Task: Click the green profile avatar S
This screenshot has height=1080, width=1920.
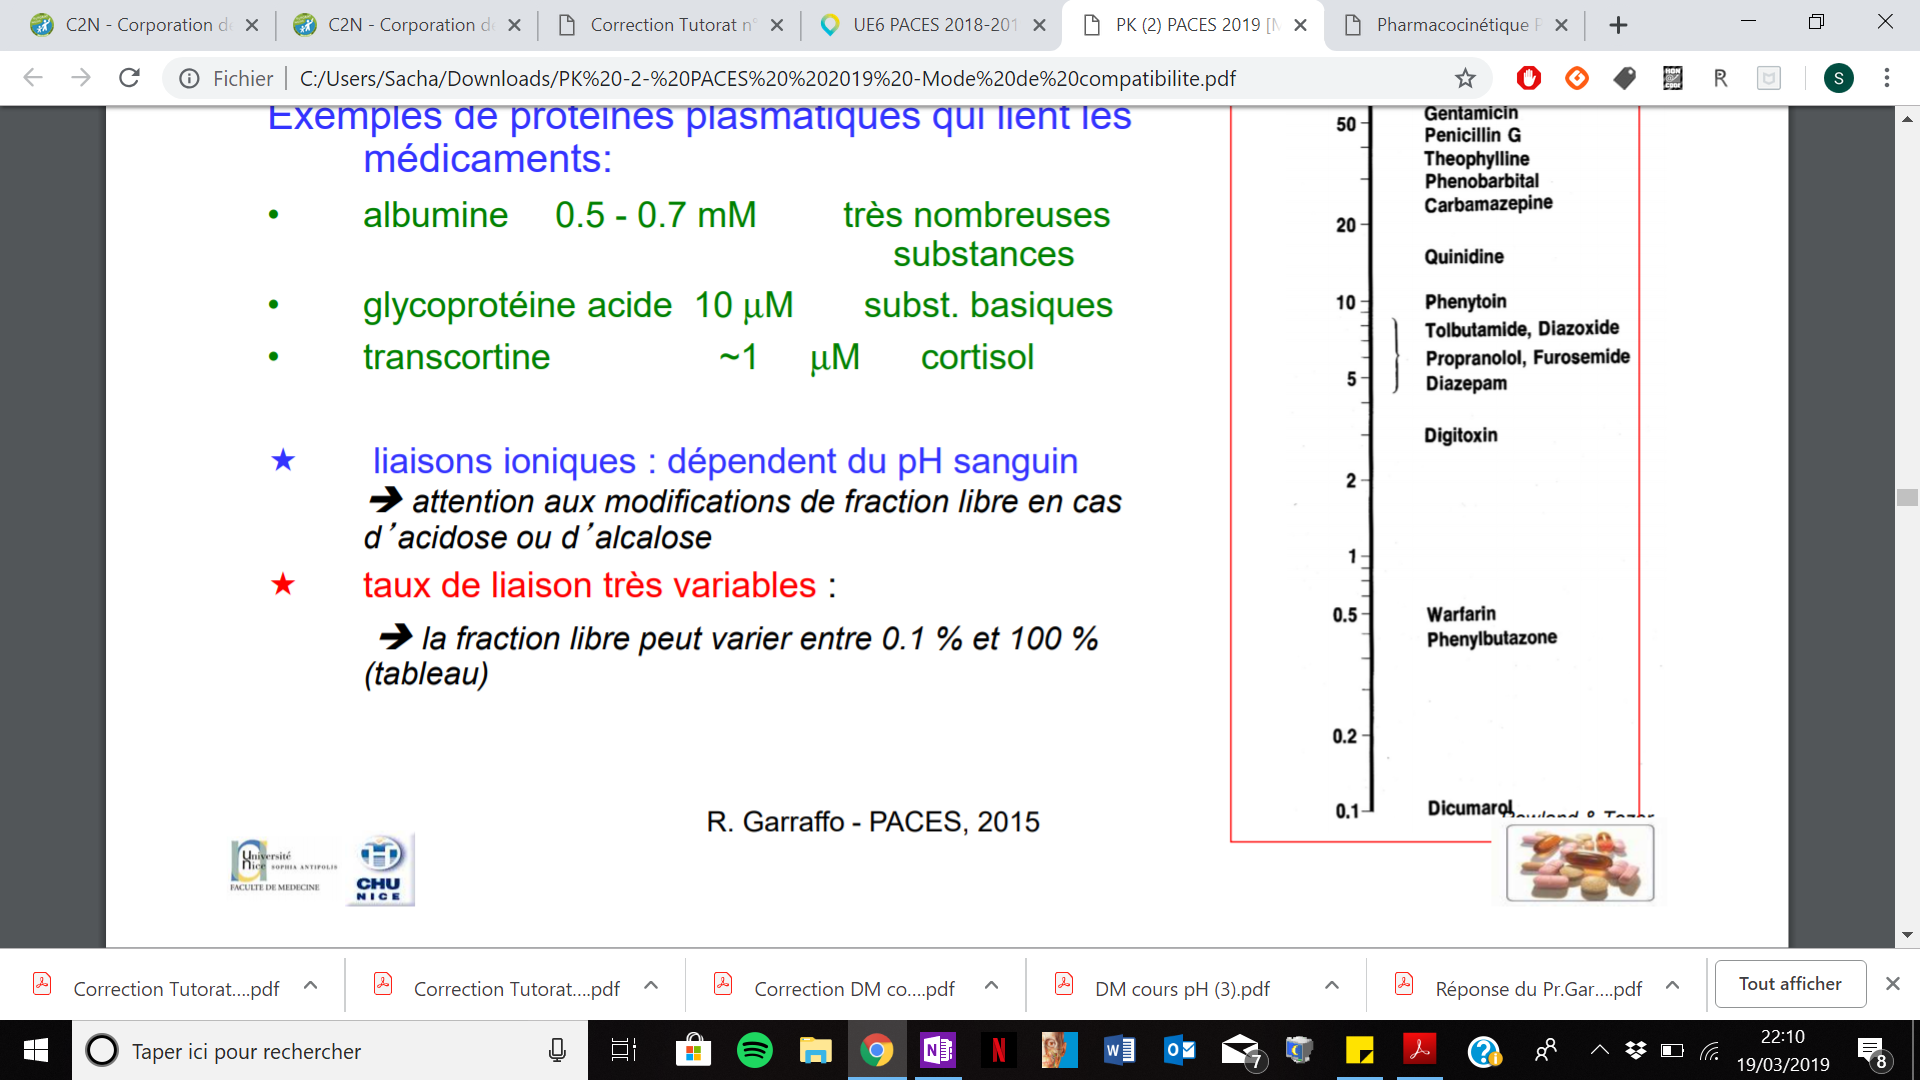Action: (x=1838, y=78)
